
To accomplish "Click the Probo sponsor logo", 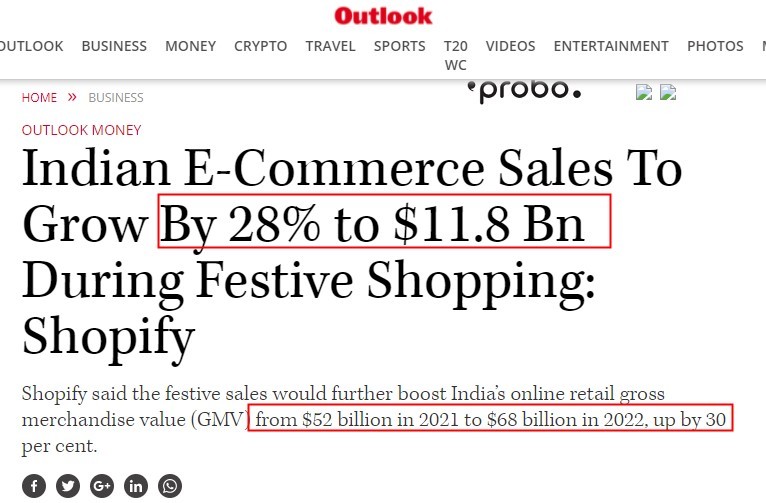I will coord(523,91).
